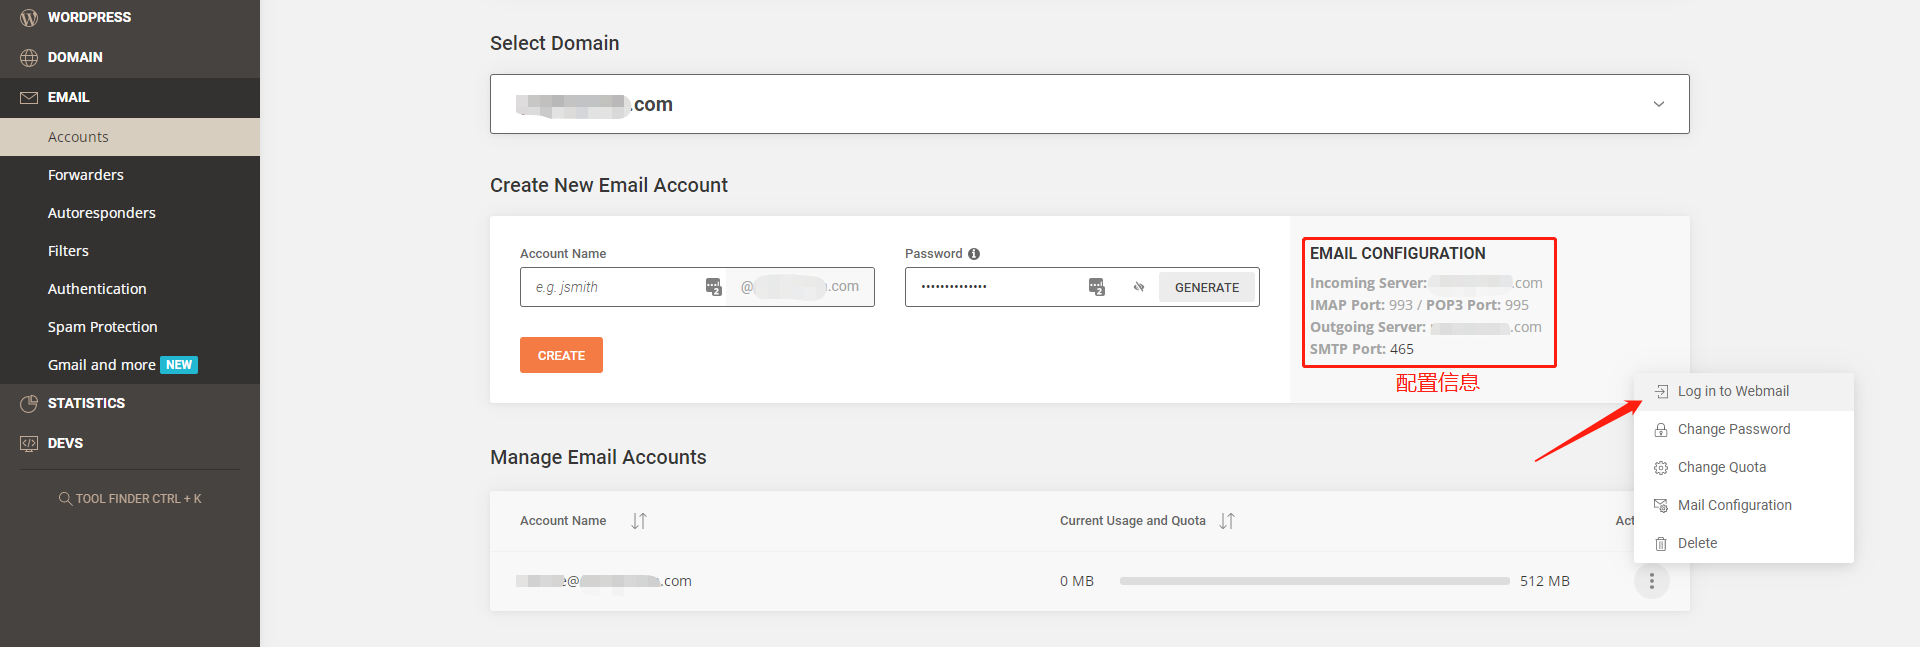Open Gmail and more page

point(130,365)
